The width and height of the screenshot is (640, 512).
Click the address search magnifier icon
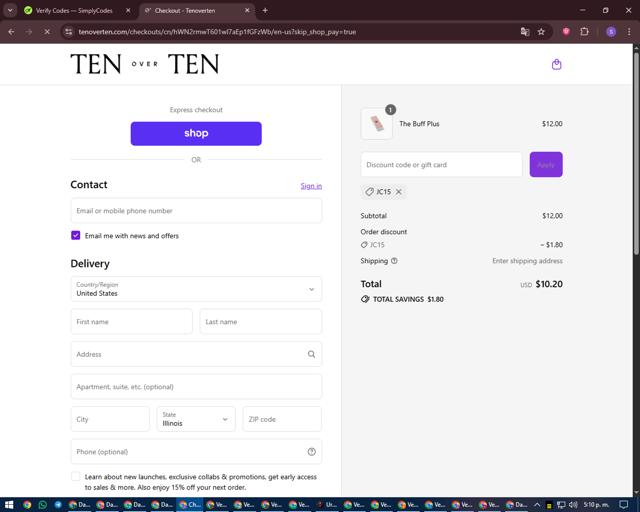tap(311, 354)
